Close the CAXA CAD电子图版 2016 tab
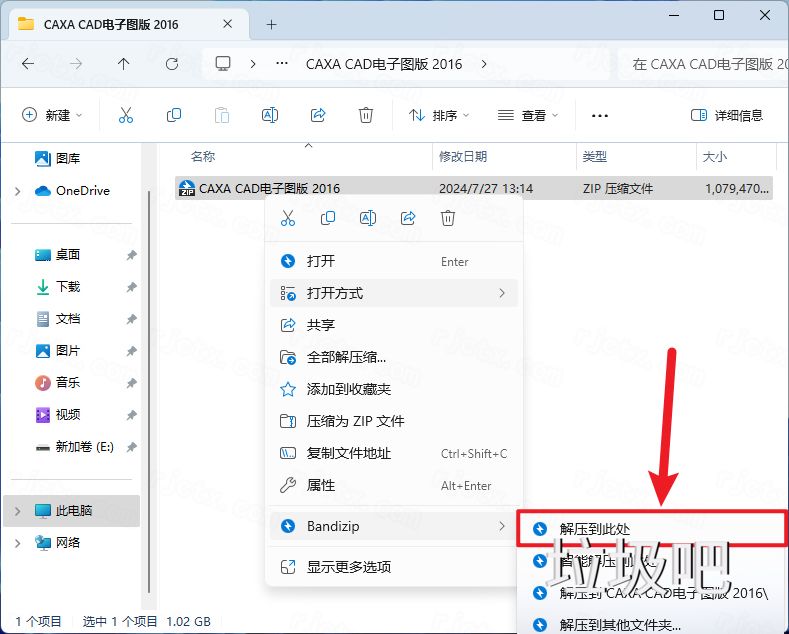The width and height of the screenshot is (789, 634). click(x=227, y=24)
